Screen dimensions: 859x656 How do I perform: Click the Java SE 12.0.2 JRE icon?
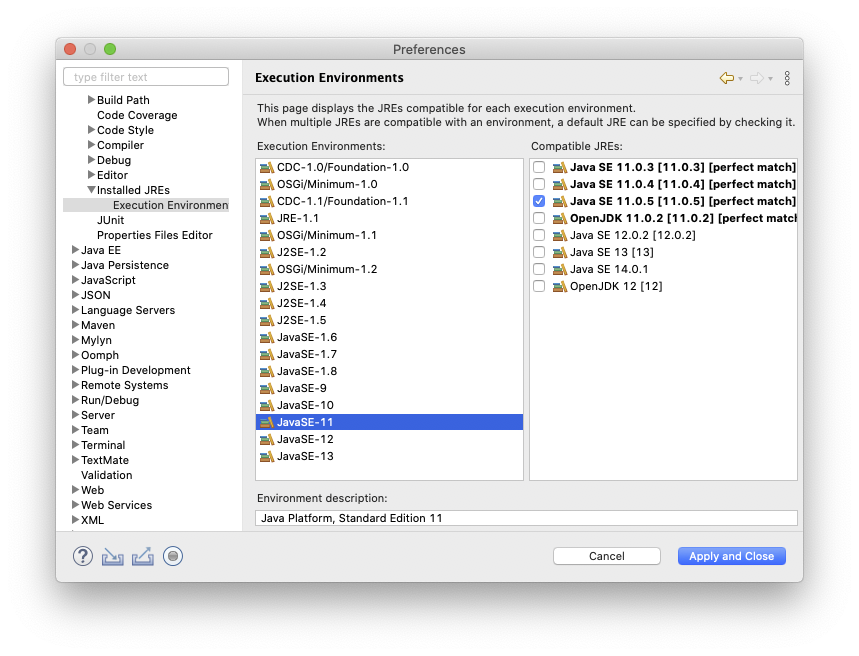click(560, 236)
